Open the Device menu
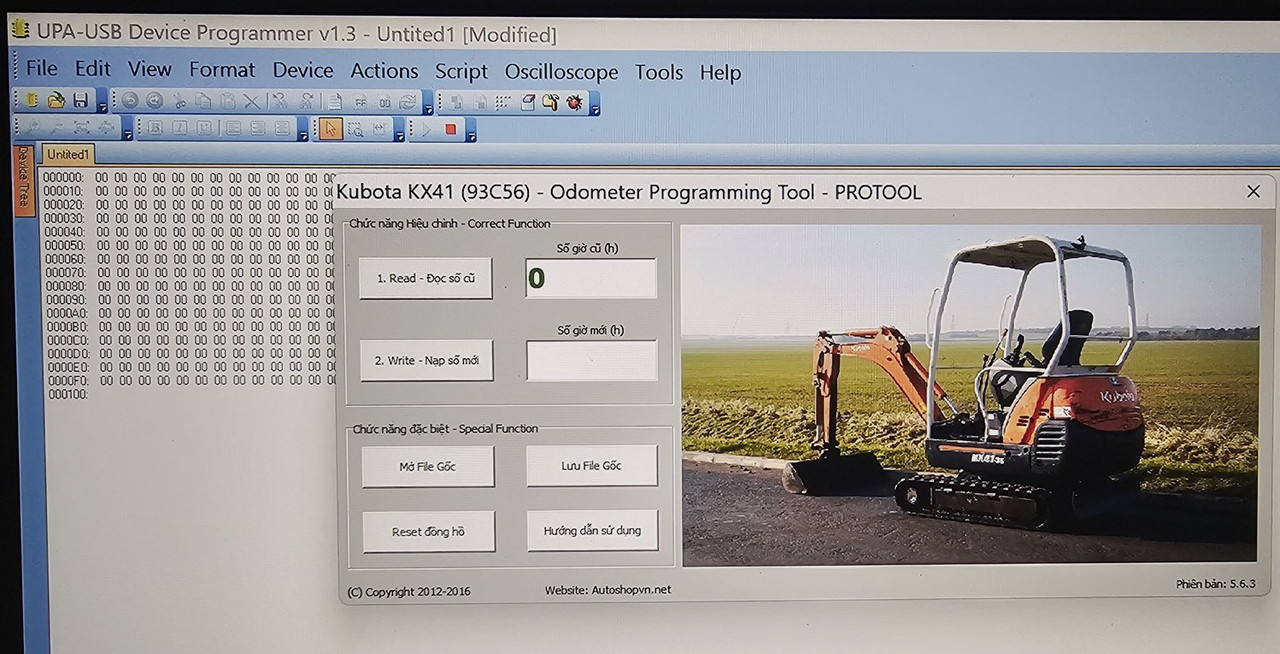Image resolution: width=1280 pixels, height=654 pixels. (x=303, y=70)
